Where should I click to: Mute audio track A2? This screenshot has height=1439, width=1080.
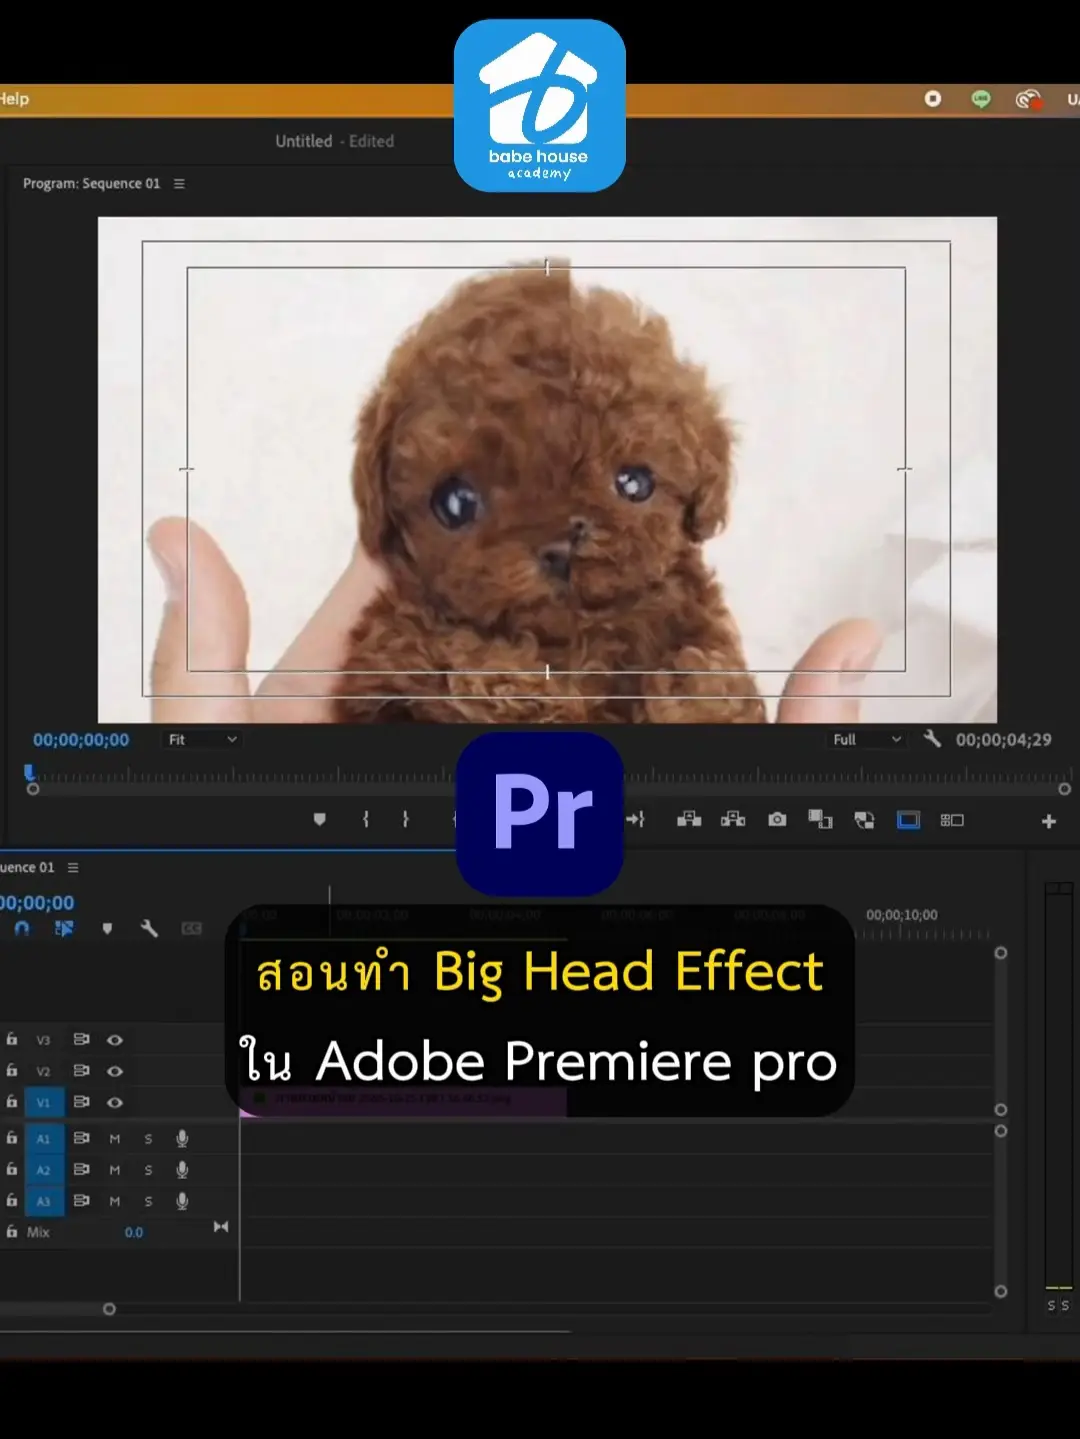pos(114,1170)
